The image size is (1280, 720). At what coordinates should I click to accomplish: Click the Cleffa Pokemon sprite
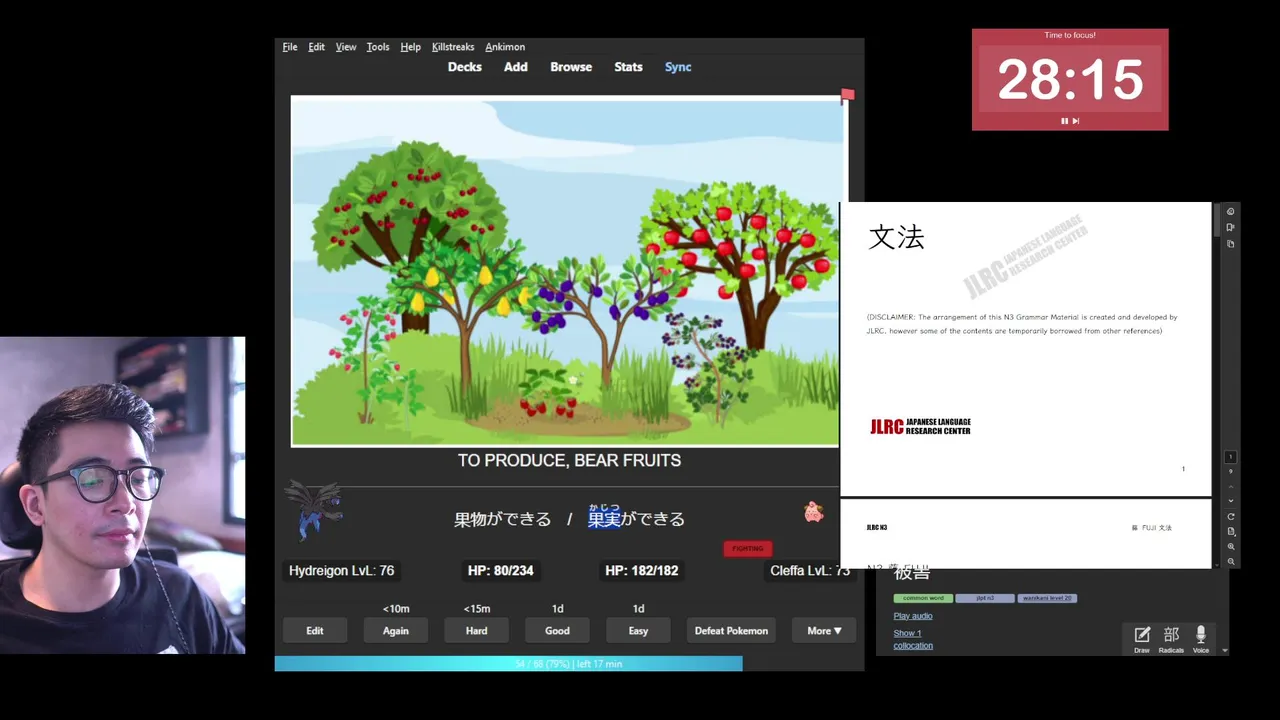tap(814, 512)
